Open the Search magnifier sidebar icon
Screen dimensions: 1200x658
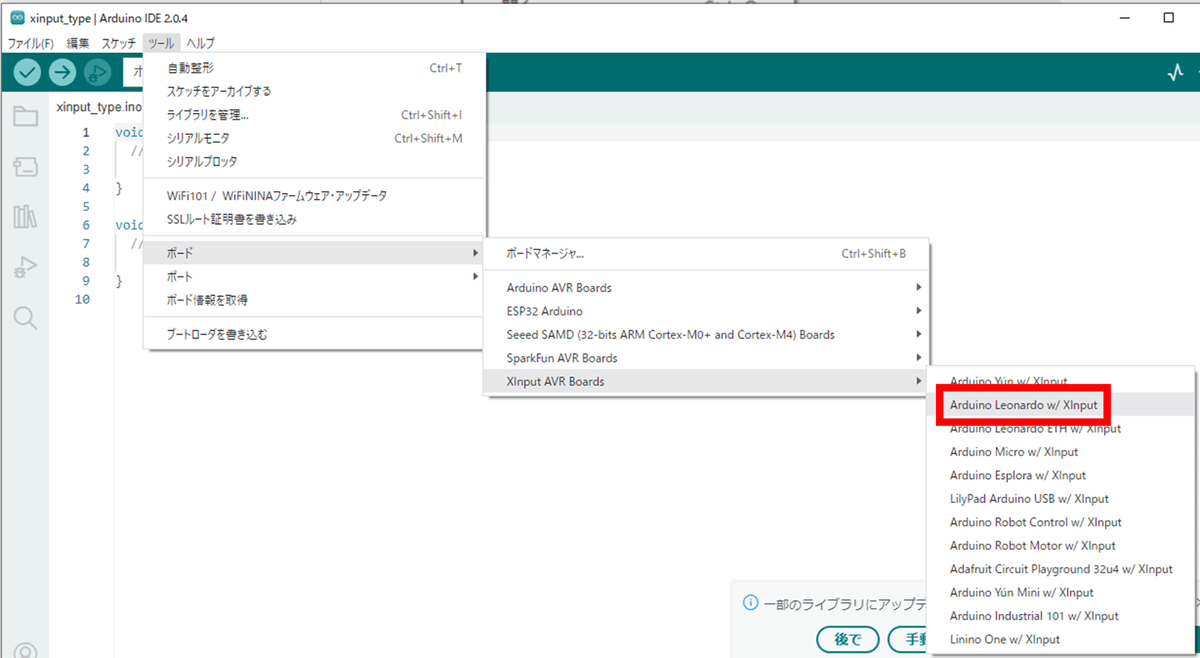25,318
